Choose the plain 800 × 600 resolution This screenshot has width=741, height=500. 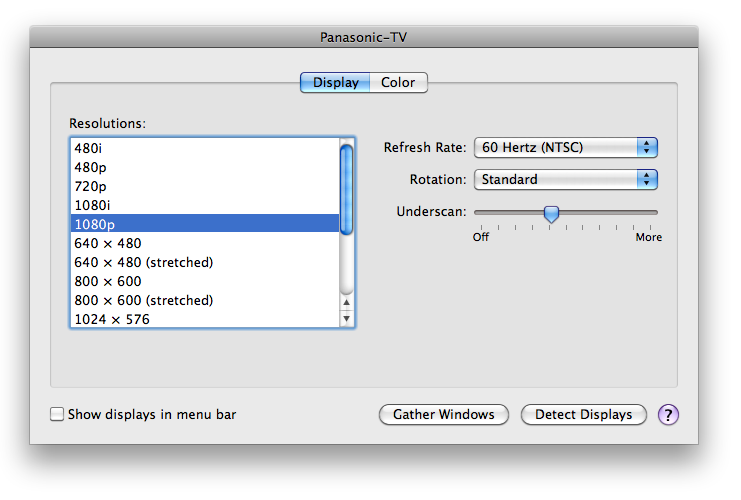[x=205, y=281]
